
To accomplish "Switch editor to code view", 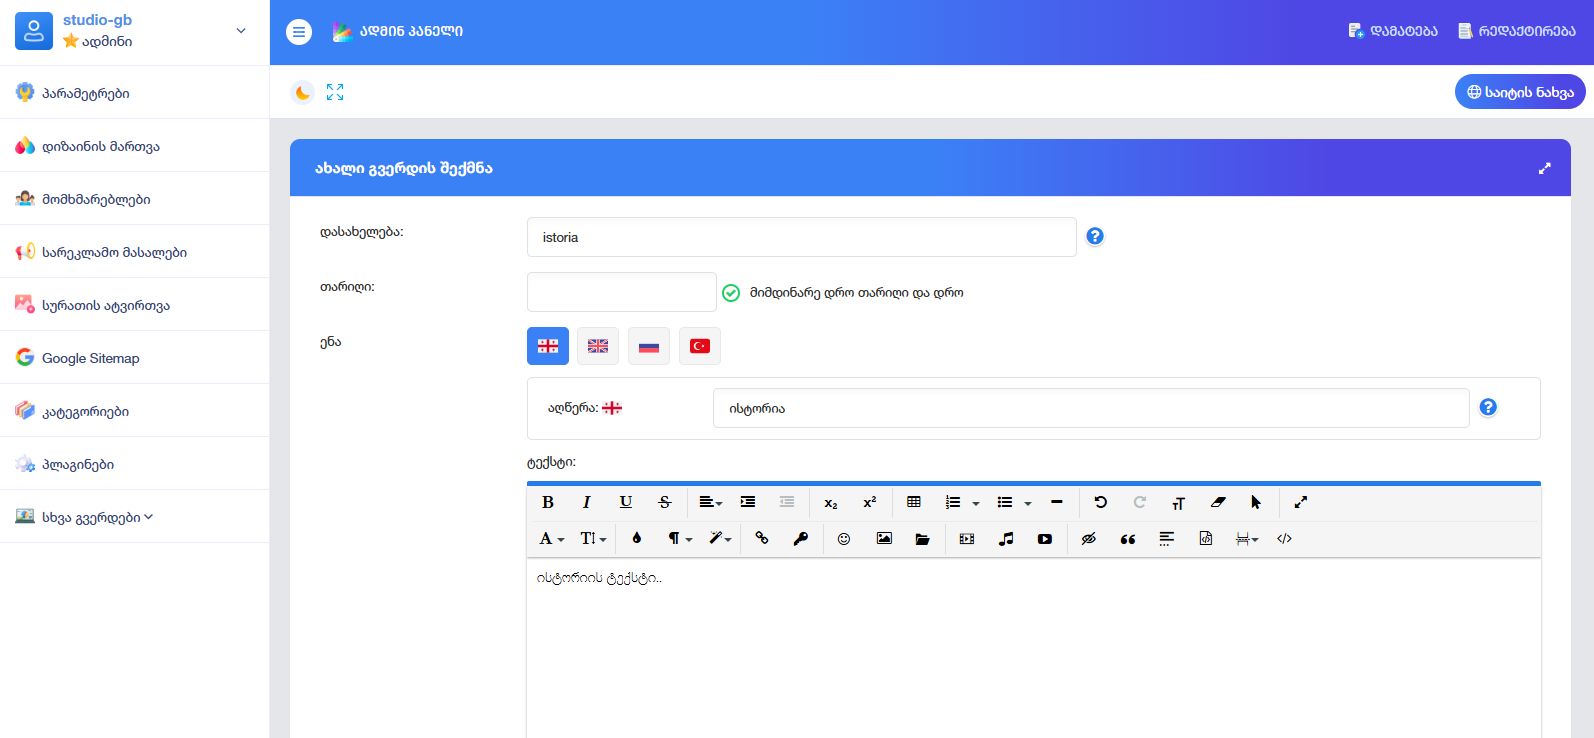I will 1285,539.
